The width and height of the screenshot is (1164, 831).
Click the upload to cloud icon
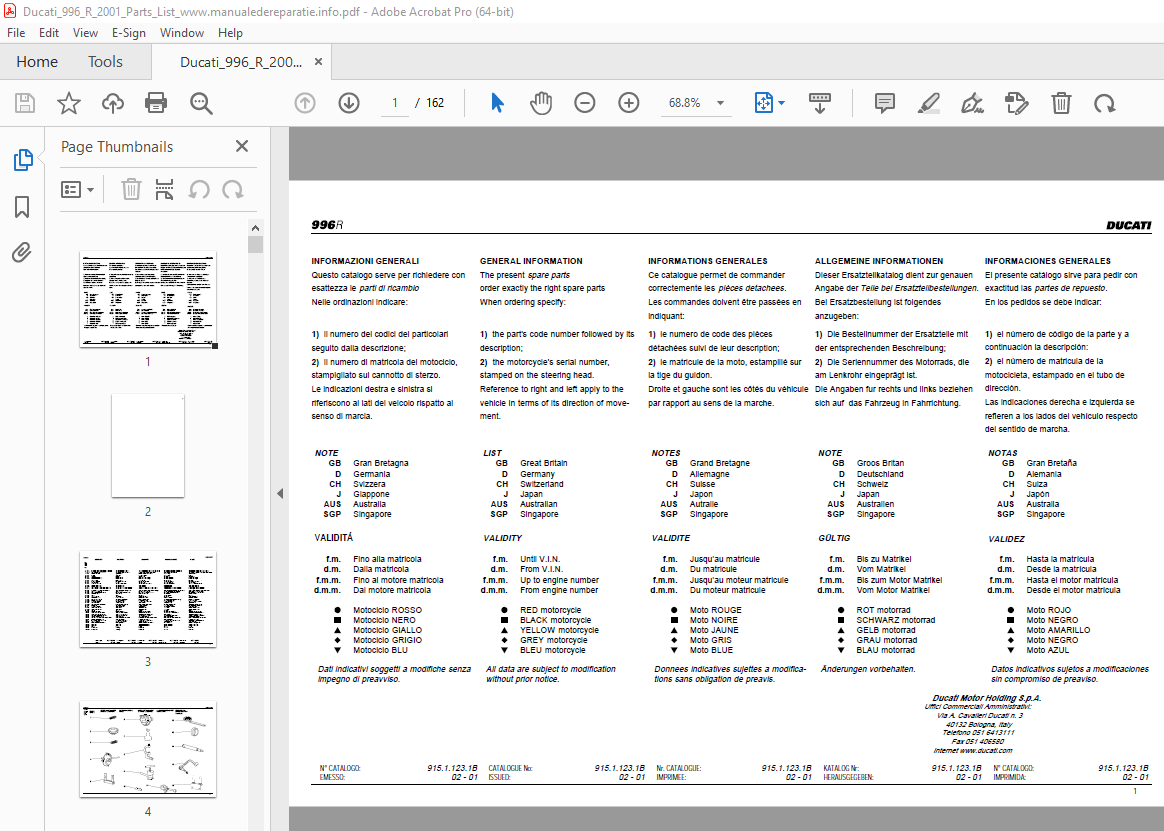pyautogui.click(x=113, y=102)
